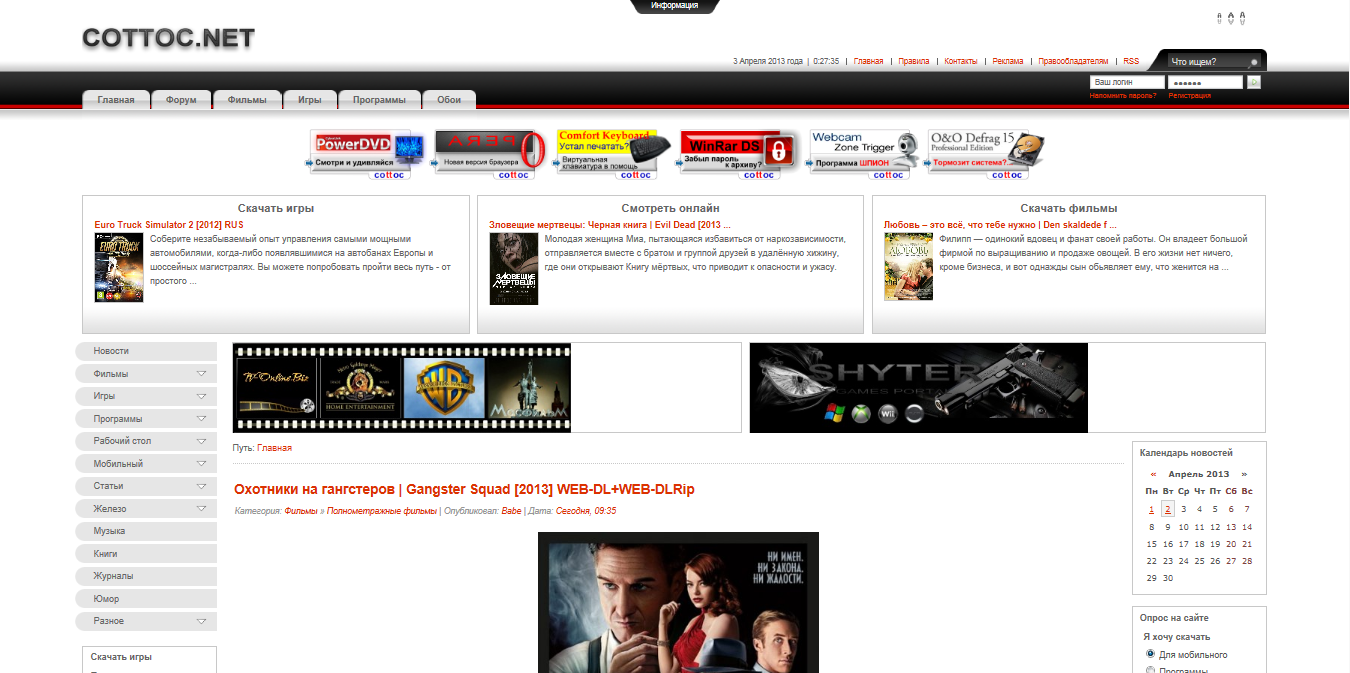Viewport: 1350px width, 673px height.
Task: Select the 'Программы' poll option
Action: click(1150, 670)
